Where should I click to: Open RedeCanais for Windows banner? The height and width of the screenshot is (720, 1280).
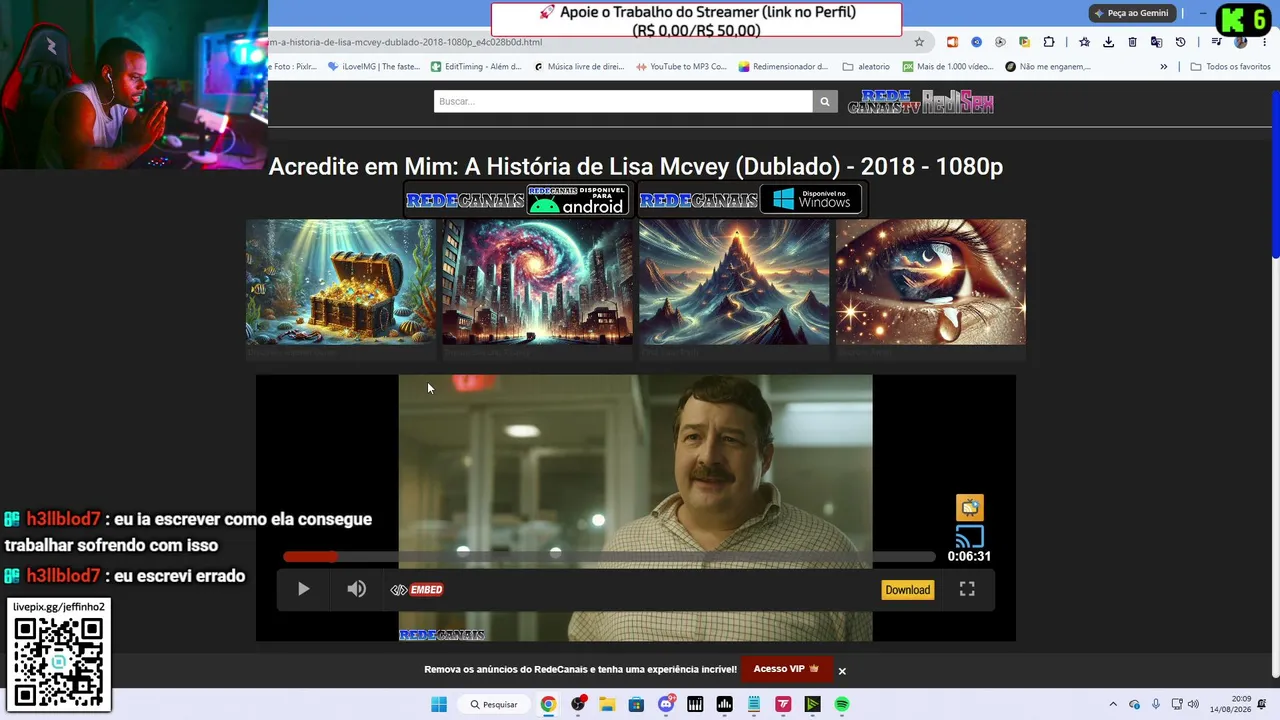[751, 200]
